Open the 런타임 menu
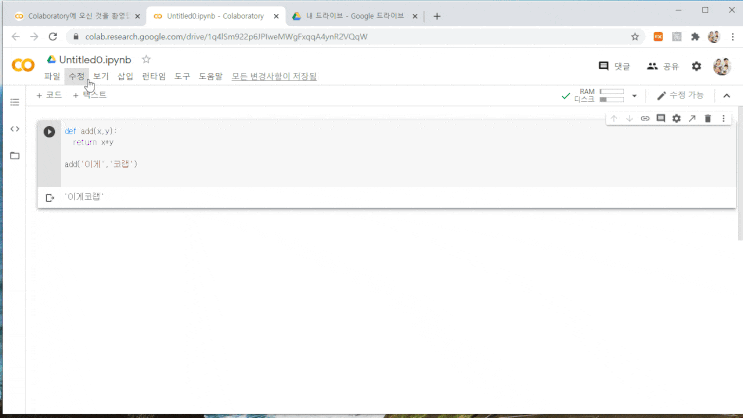This screenshot has height=418, width=743. coord(154,76)
